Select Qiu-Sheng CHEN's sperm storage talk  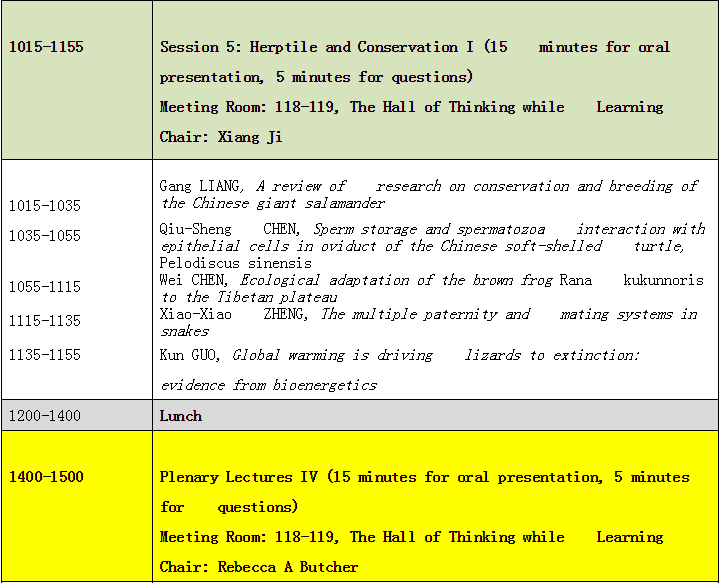[x=432, y=237]
